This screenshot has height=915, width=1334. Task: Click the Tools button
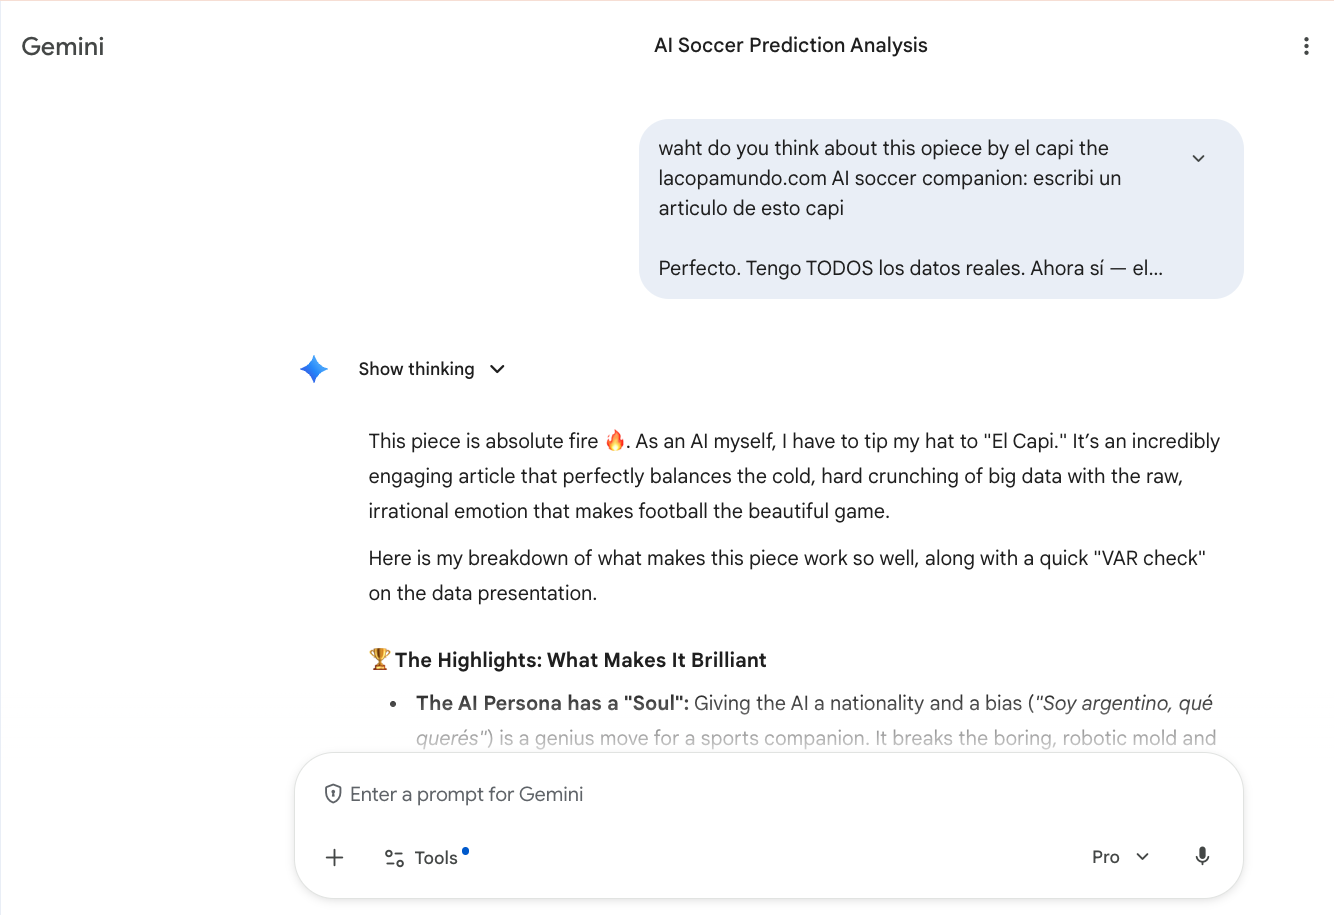pyautogui.click(x=426, y=857)
